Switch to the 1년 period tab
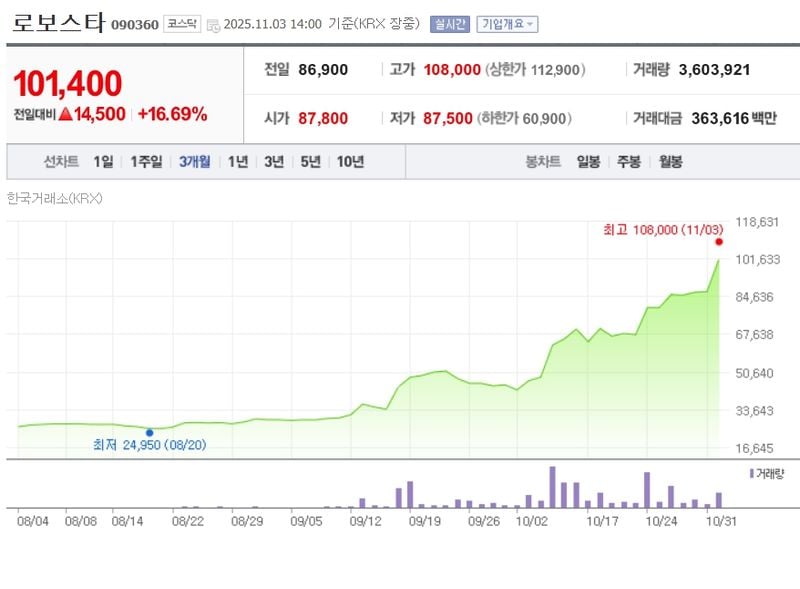800x589 pixels. [237, 160]
